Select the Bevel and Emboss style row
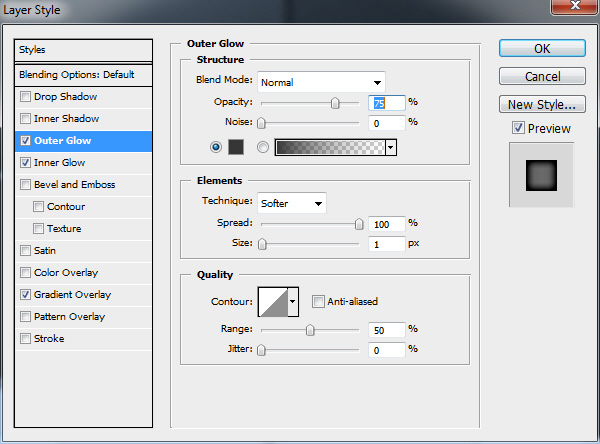Viewport: 600px width, 444px height. pyautogui.click(x=83, y=184)
